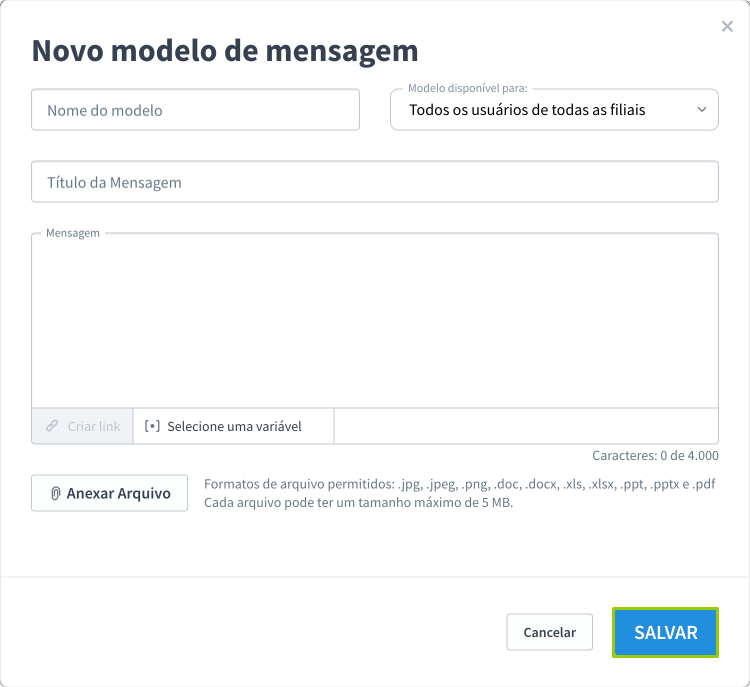Focus the Título da Mensagem field
Viewport: 750px width, 687px height.
(x=374, y=182)
